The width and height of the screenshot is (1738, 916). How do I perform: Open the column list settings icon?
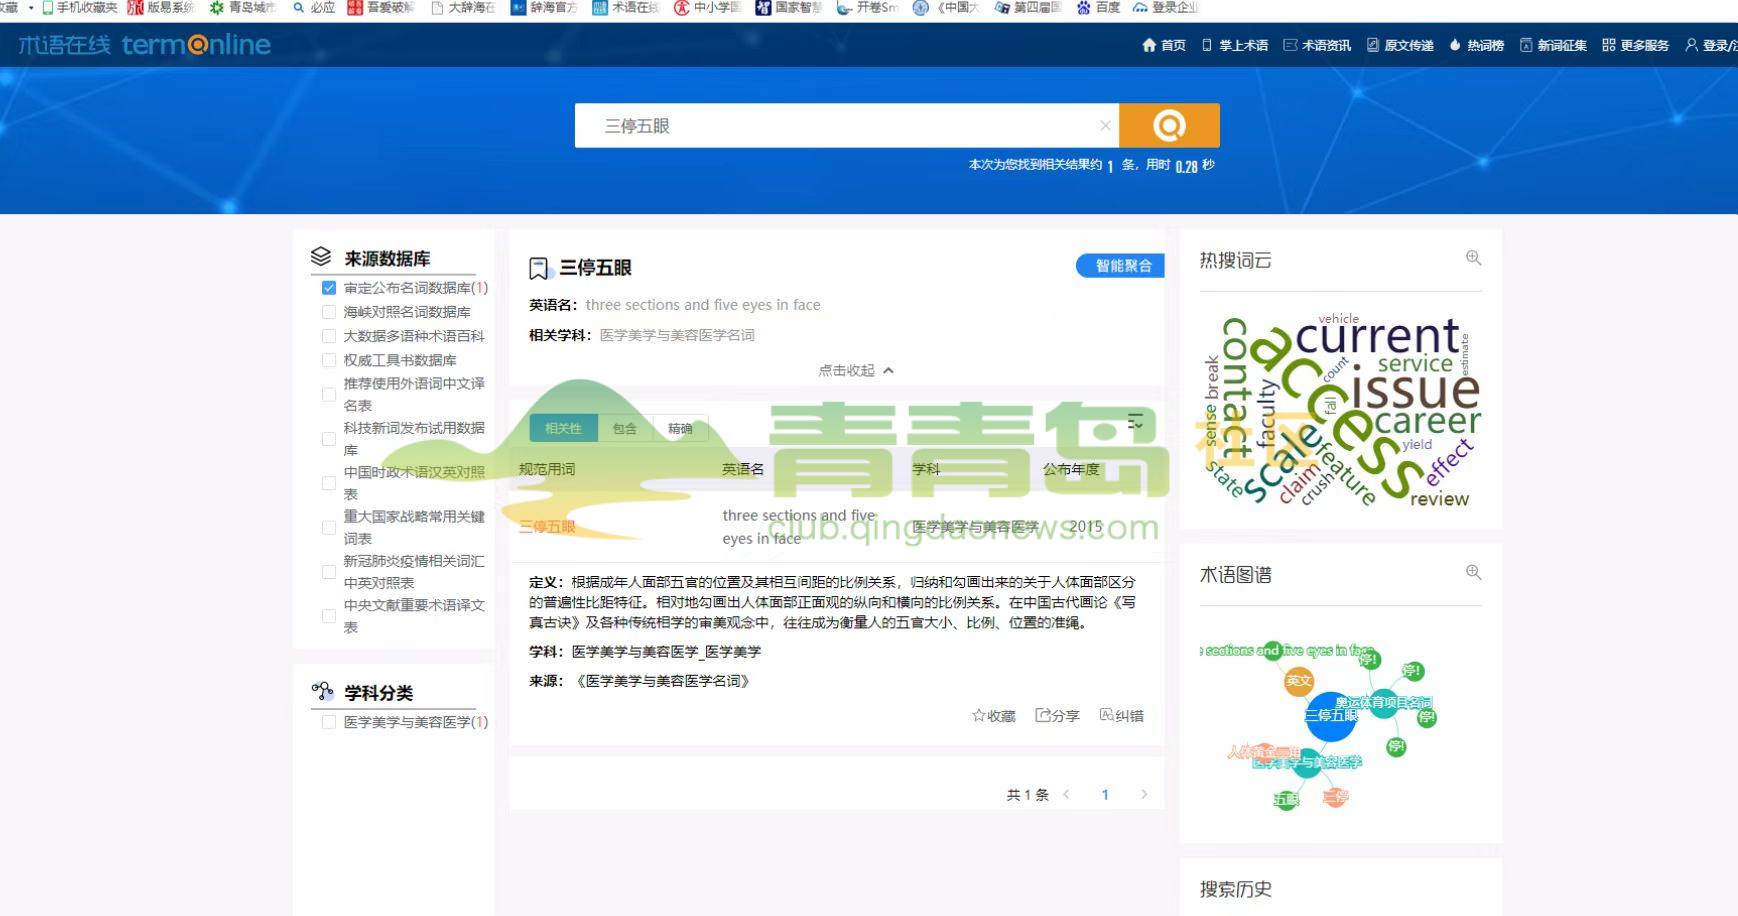pos(1135,422)
